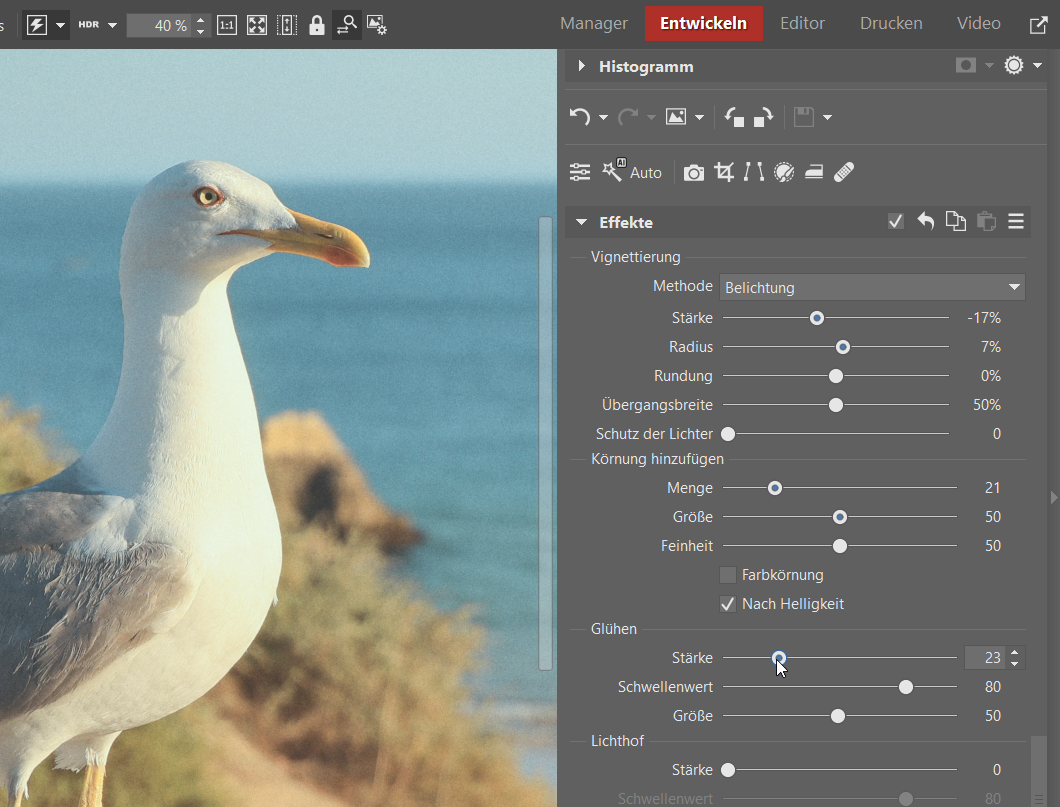The width and height of the screenshot is (1060, 807).
Task: Click the retouching bandage tool
Action: click(x=843, y=173)
